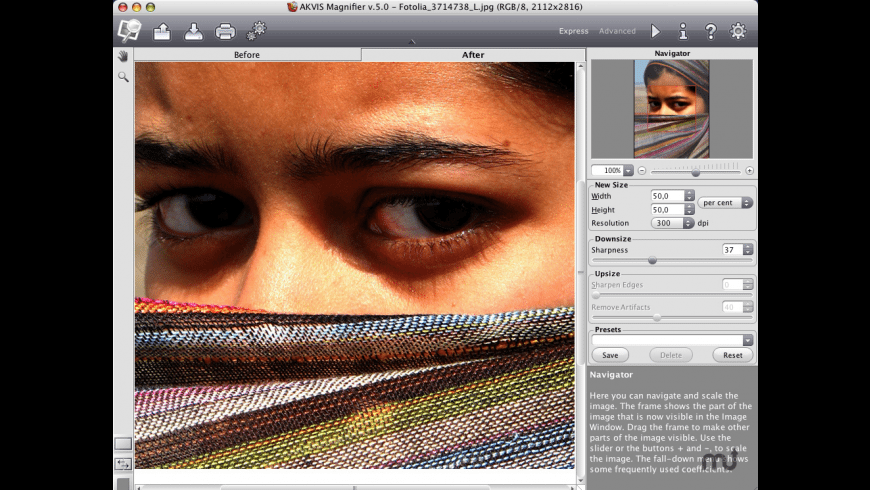Viewport: 870px width, 490px height.
Task: Save the image using the download icon
Action: coord(193,32)
